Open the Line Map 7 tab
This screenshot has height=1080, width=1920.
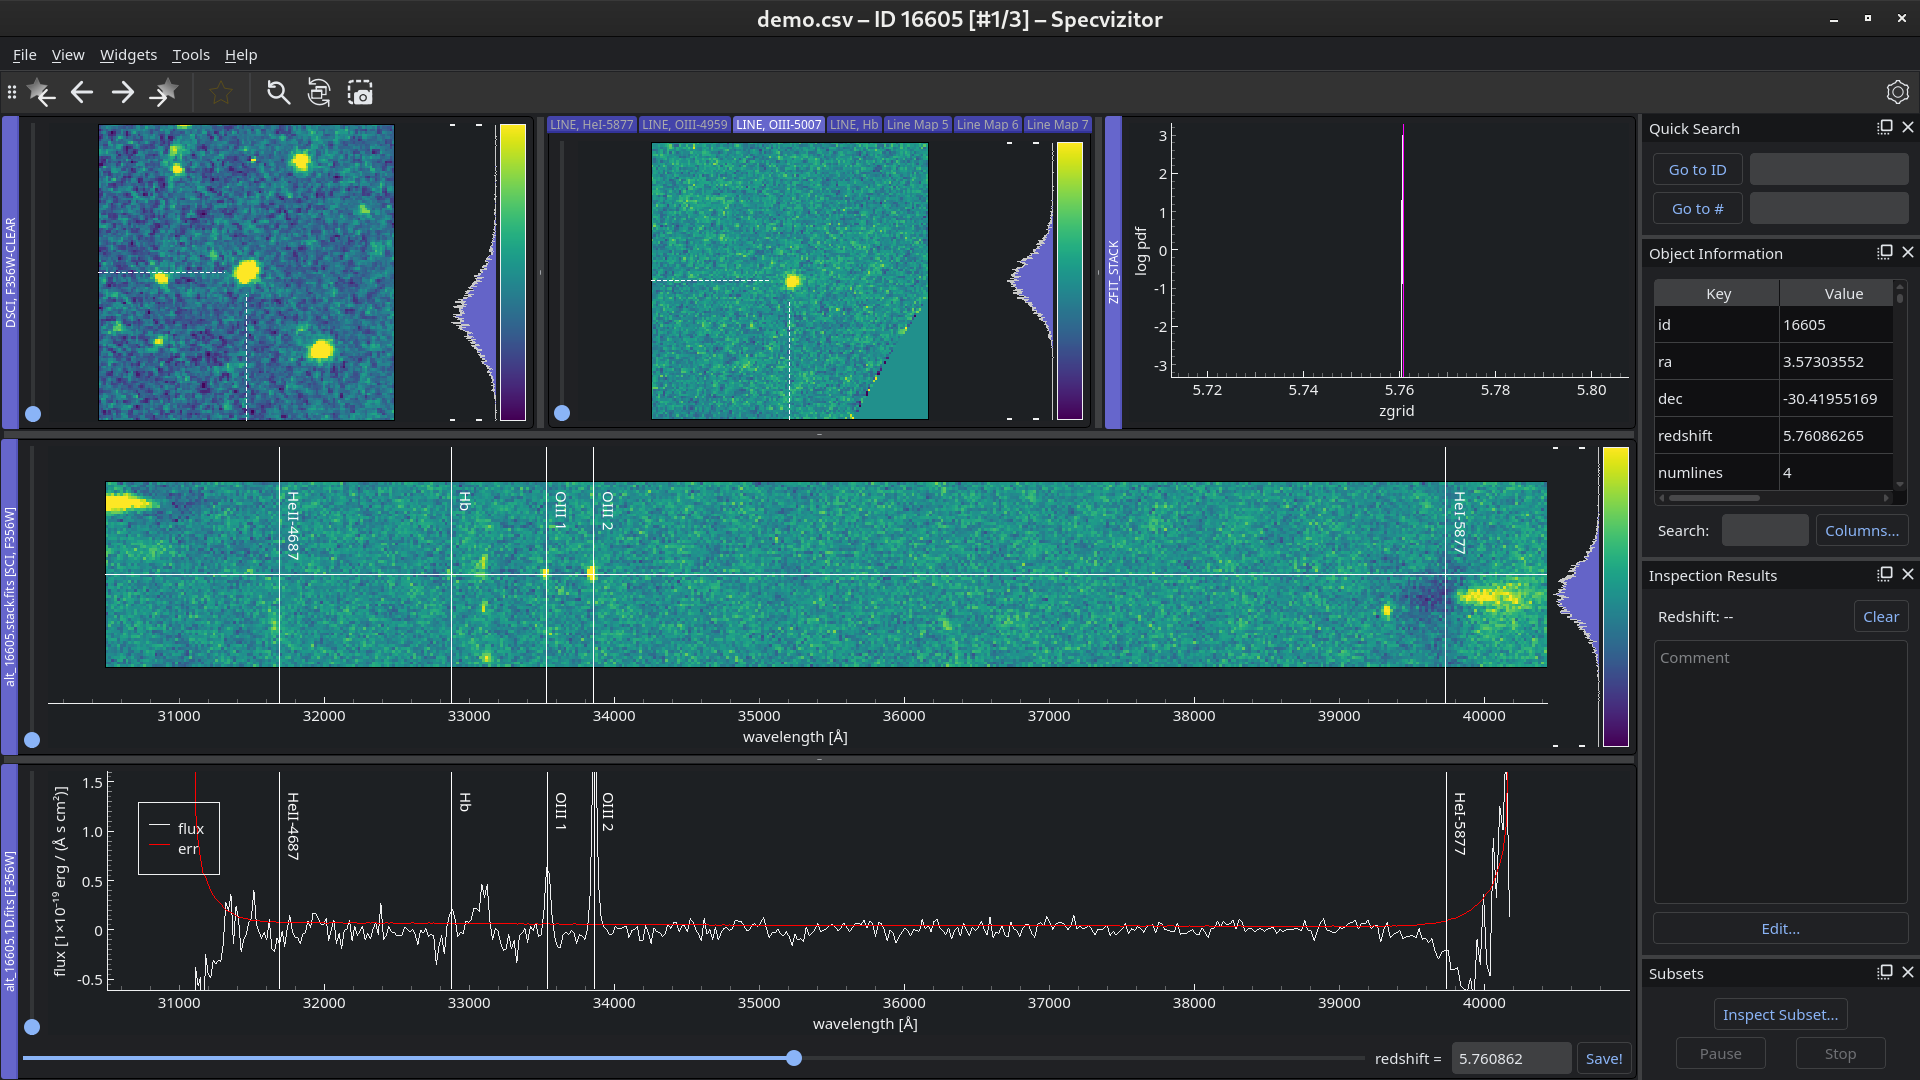pos(1057,125)
